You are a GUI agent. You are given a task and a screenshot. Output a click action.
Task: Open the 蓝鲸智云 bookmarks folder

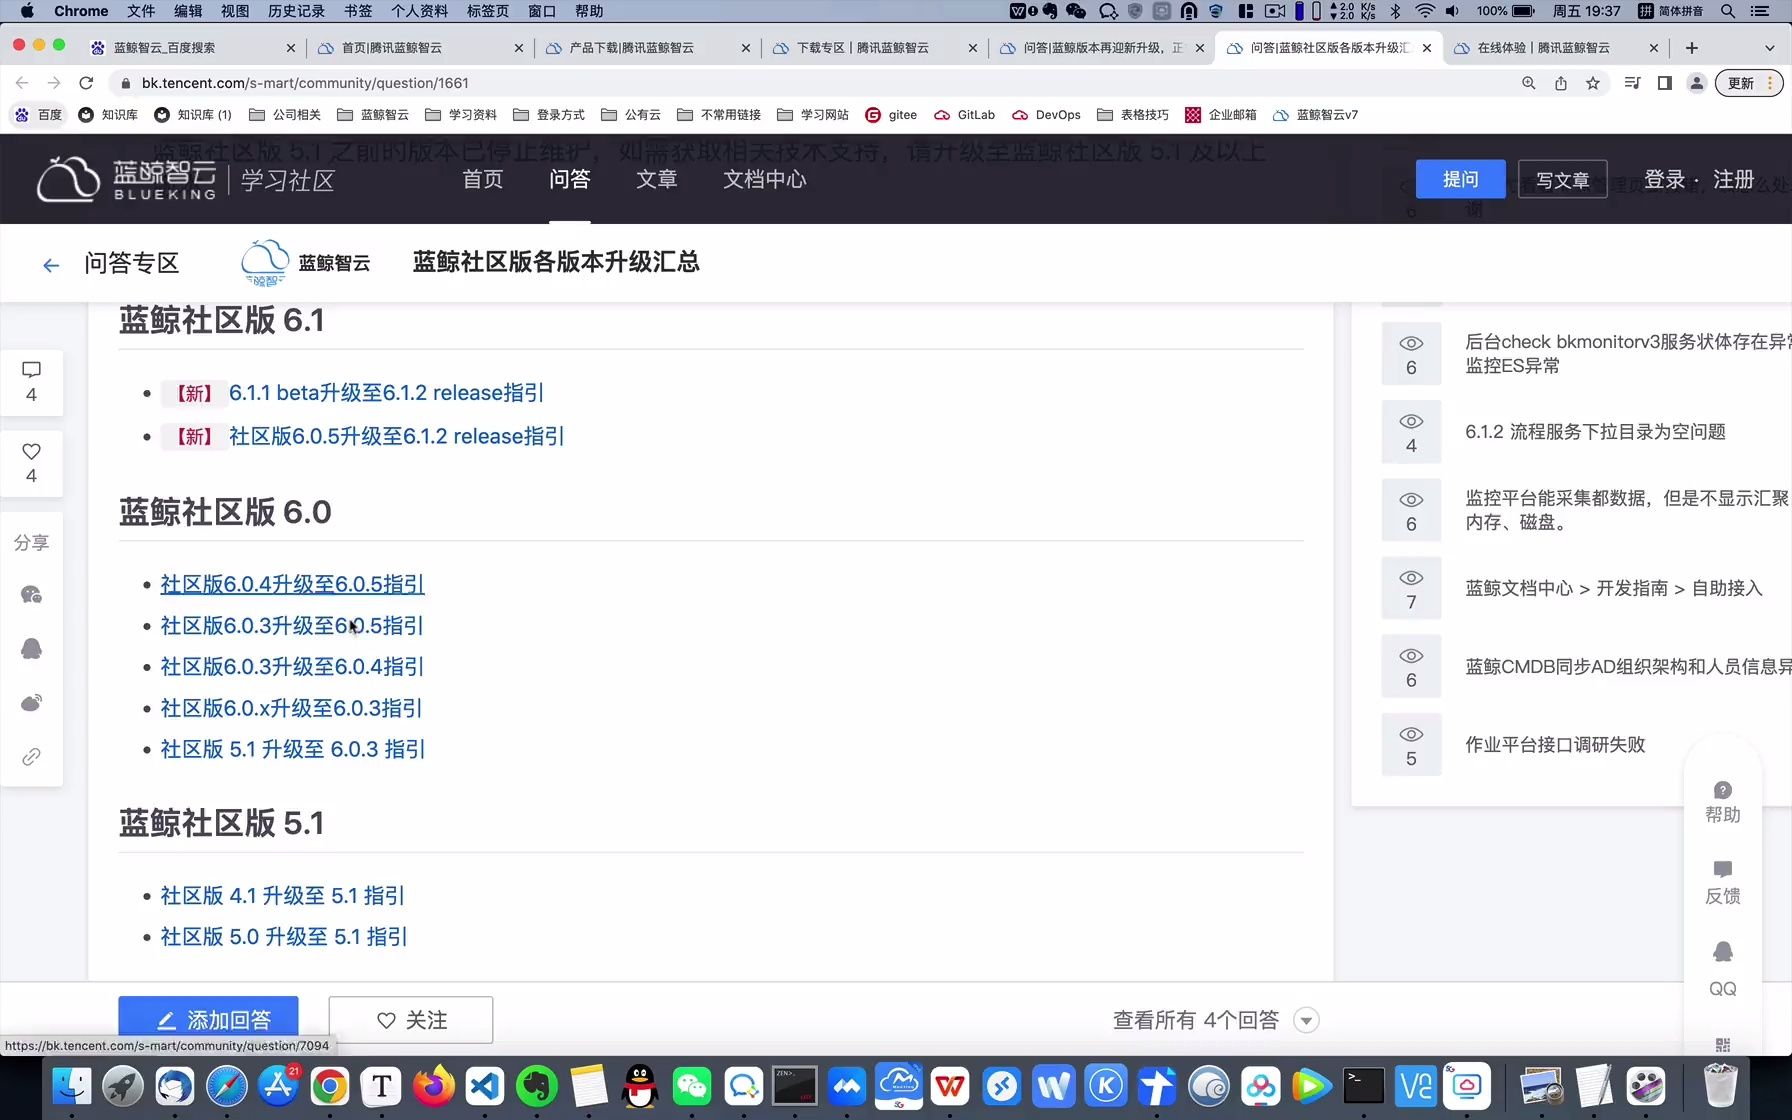click(373, 115)
